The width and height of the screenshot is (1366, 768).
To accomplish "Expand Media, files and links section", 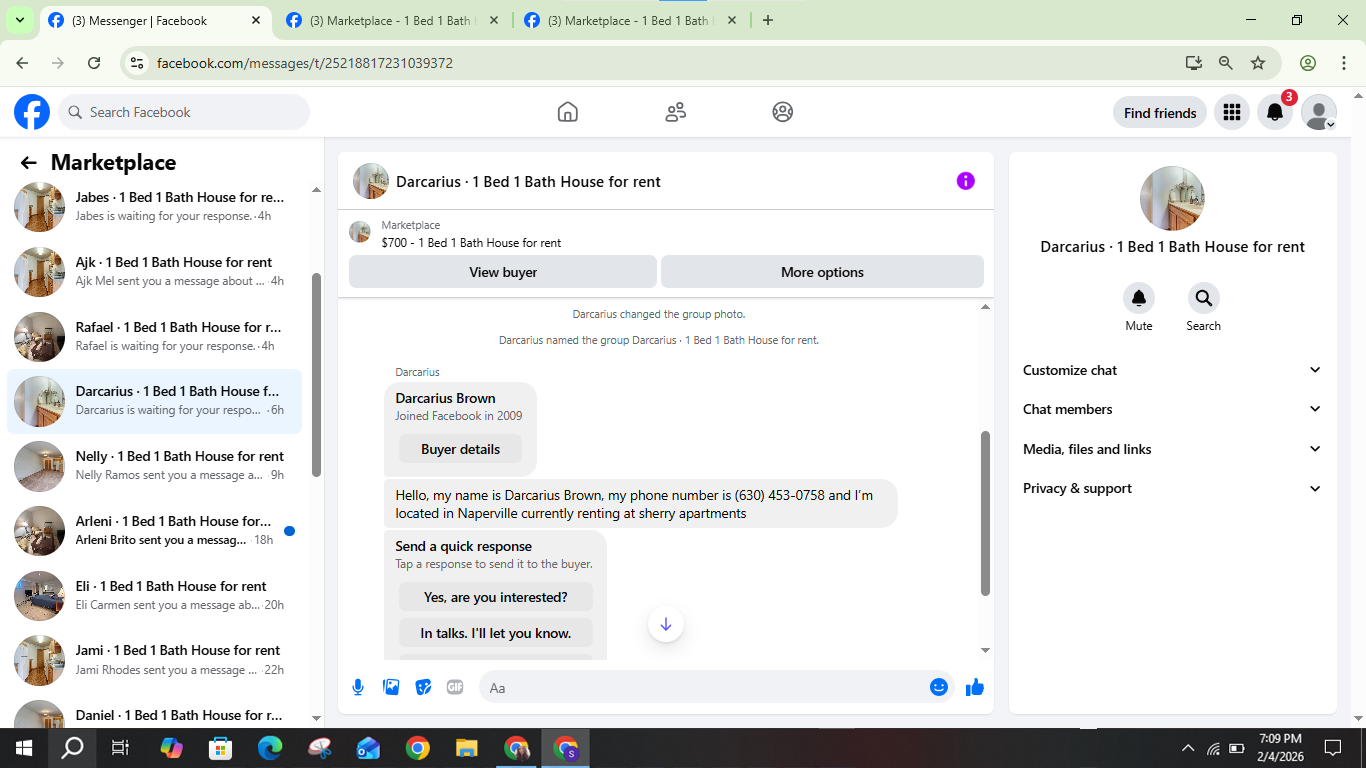I will click(x=1172, y=449).
